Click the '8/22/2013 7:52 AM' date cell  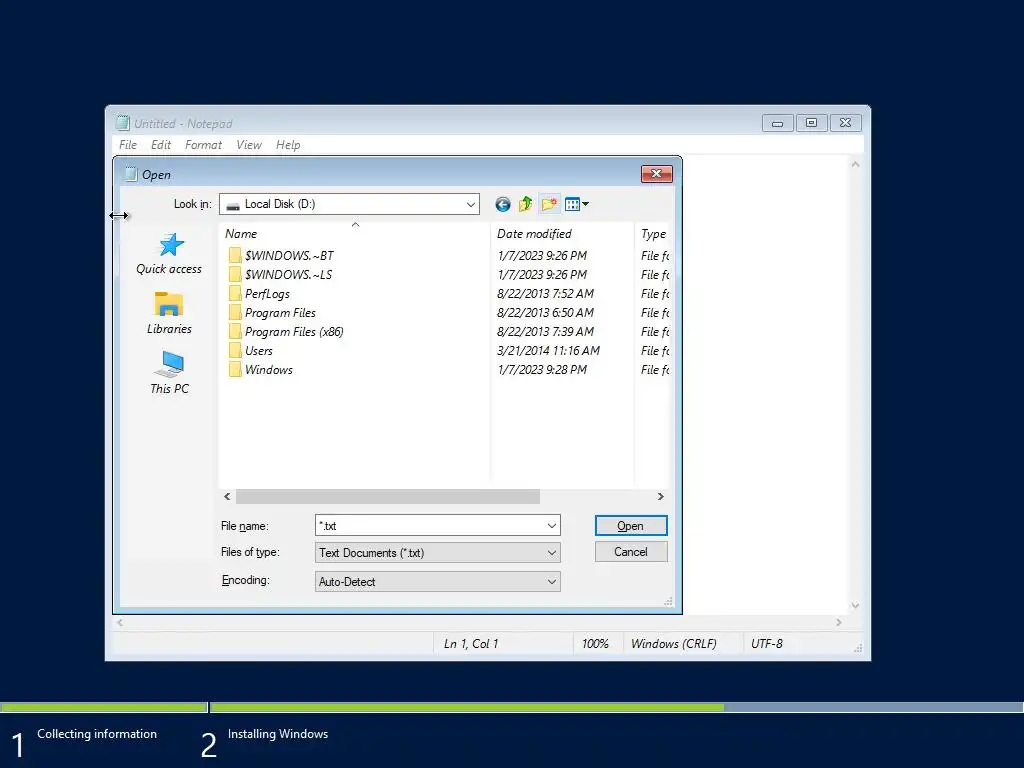coord(545,294)
